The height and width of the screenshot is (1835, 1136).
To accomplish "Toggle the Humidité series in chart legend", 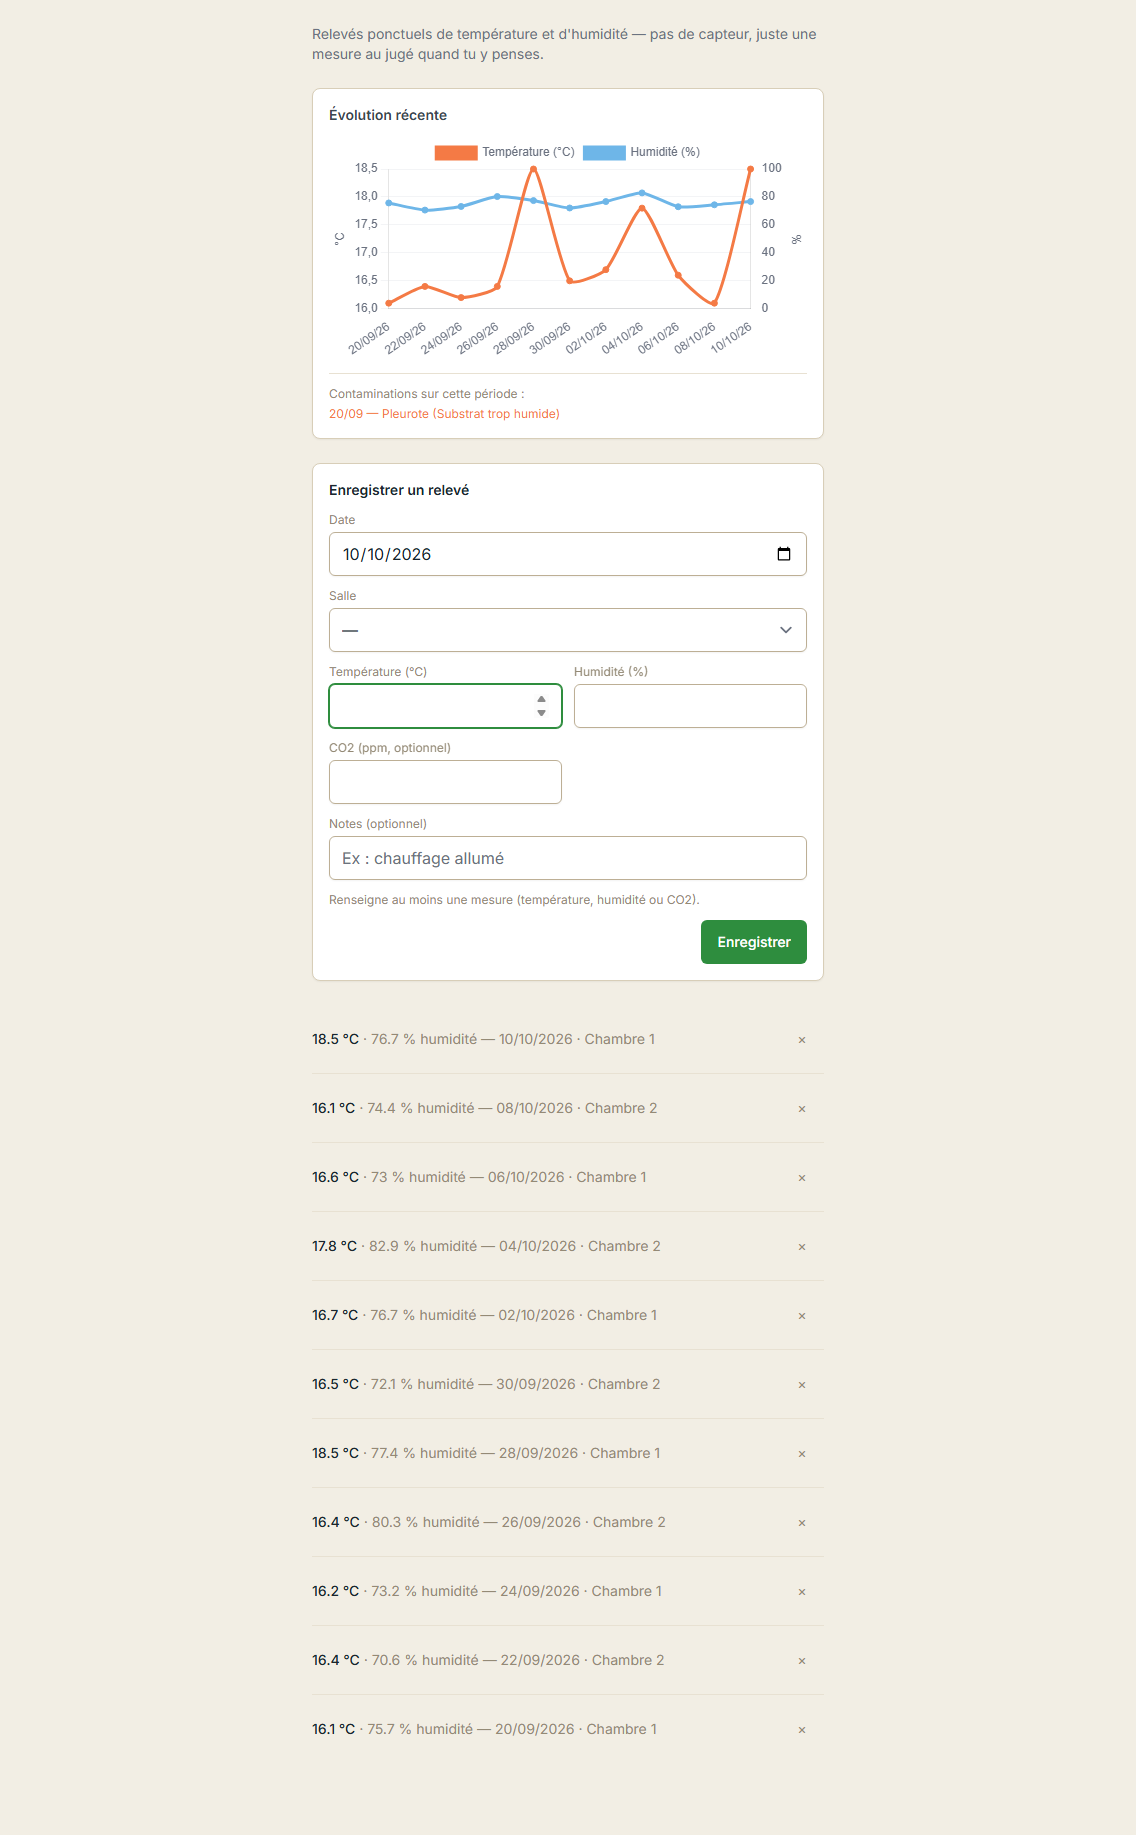I will (642, 152).
